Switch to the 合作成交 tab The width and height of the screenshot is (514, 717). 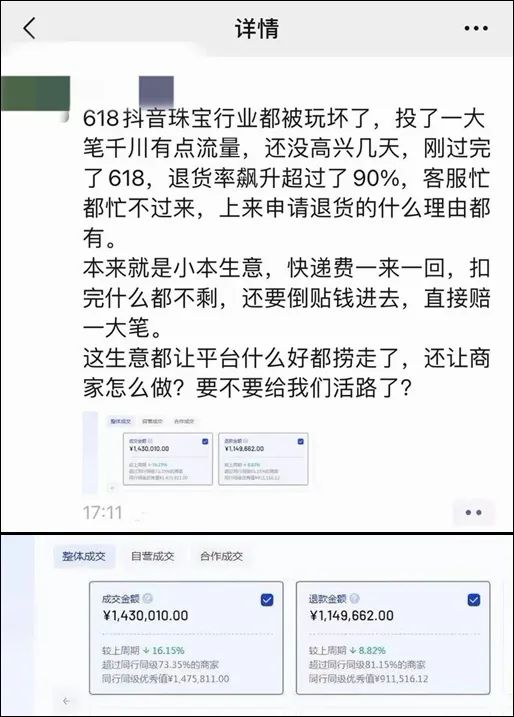point(221,556)
